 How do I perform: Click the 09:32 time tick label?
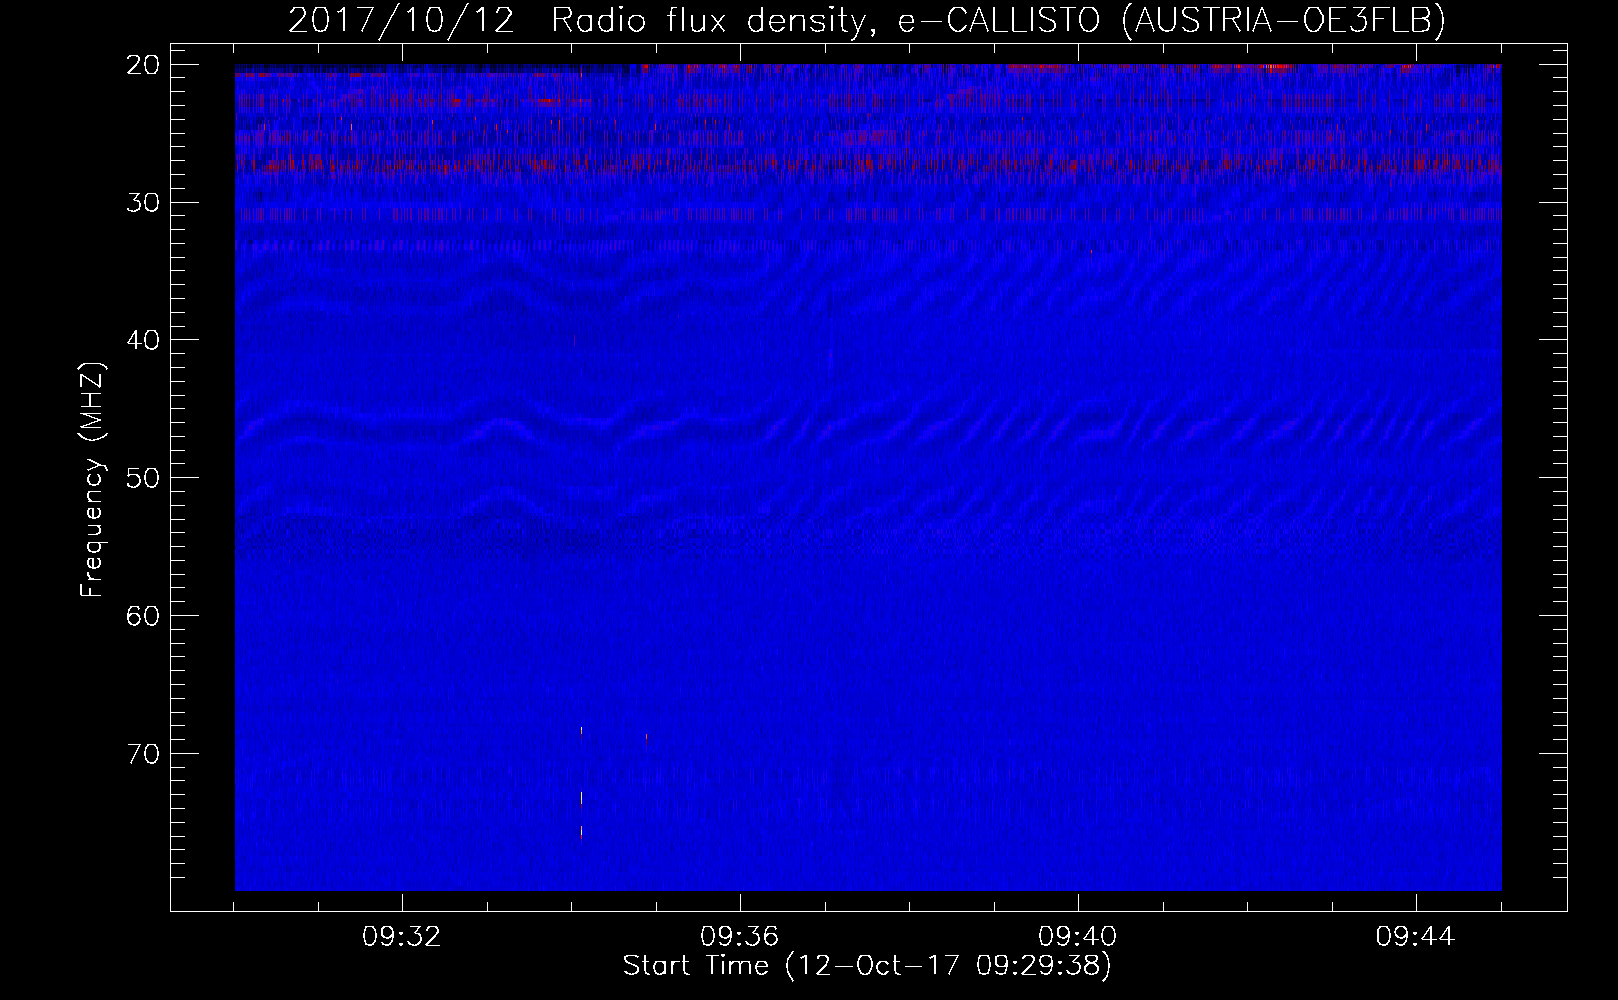point(402,937)
